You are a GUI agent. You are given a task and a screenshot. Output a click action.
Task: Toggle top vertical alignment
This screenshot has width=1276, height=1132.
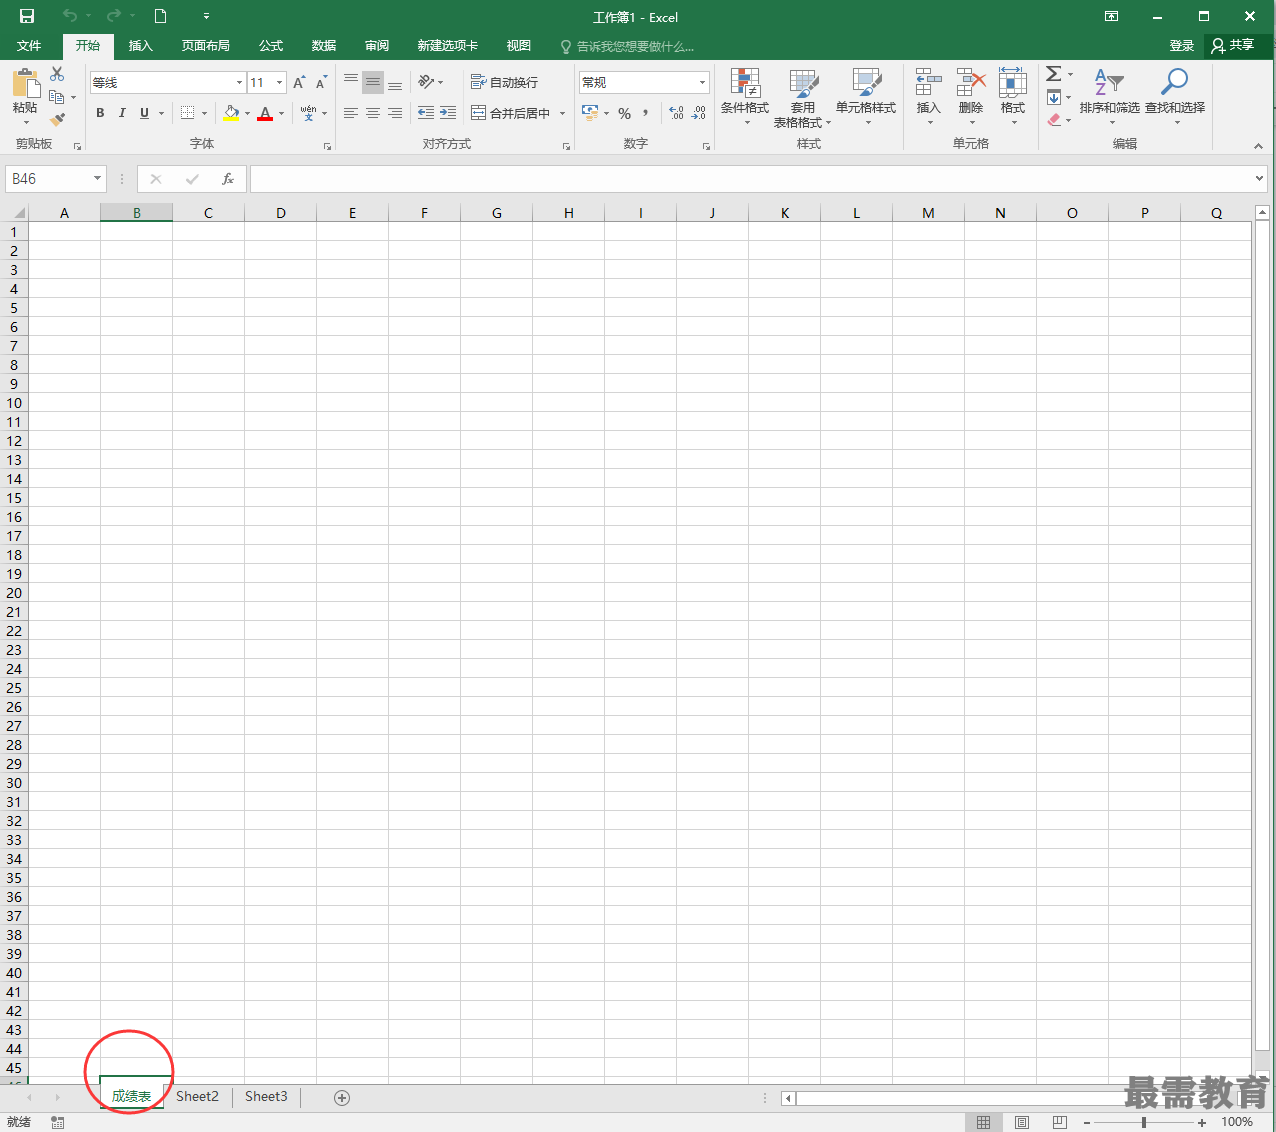[x=351, y=82]
